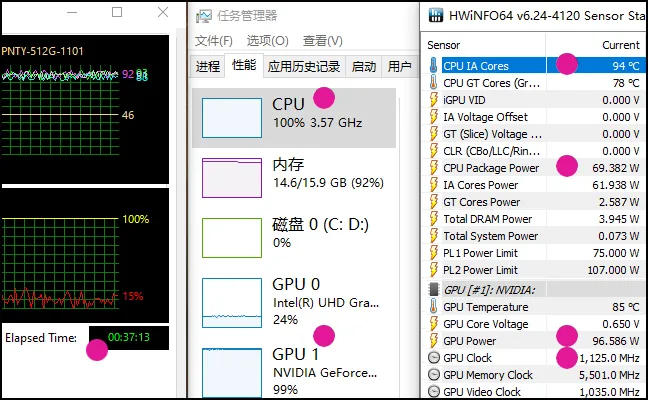648x400 pixels.
Task: Click the lightning icon beside CPU Package Power
Action: (x=434, y=168)
